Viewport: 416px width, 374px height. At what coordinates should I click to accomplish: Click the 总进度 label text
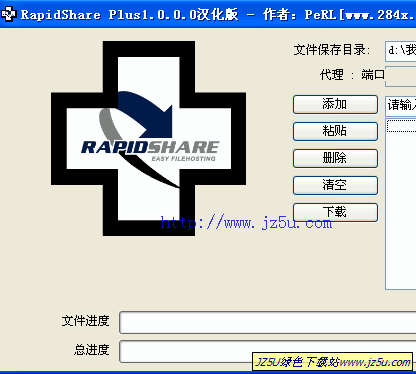click(x=92, y=350)
